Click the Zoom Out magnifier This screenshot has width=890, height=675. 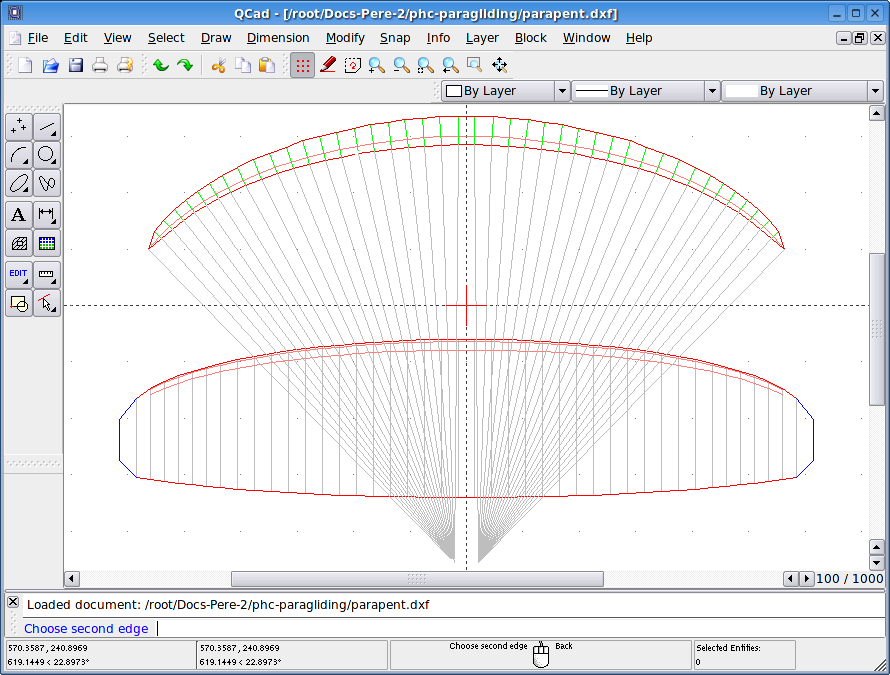401,65
